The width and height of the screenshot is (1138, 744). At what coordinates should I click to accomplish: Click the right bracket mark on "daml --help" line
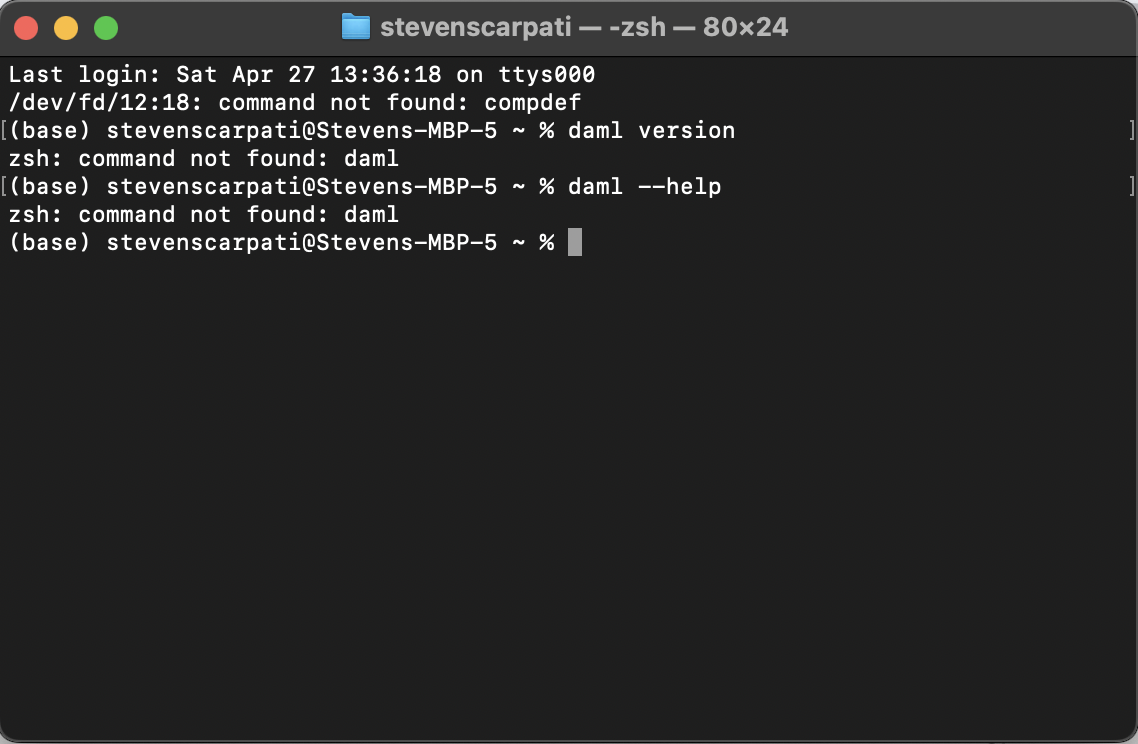[1130, 186]
